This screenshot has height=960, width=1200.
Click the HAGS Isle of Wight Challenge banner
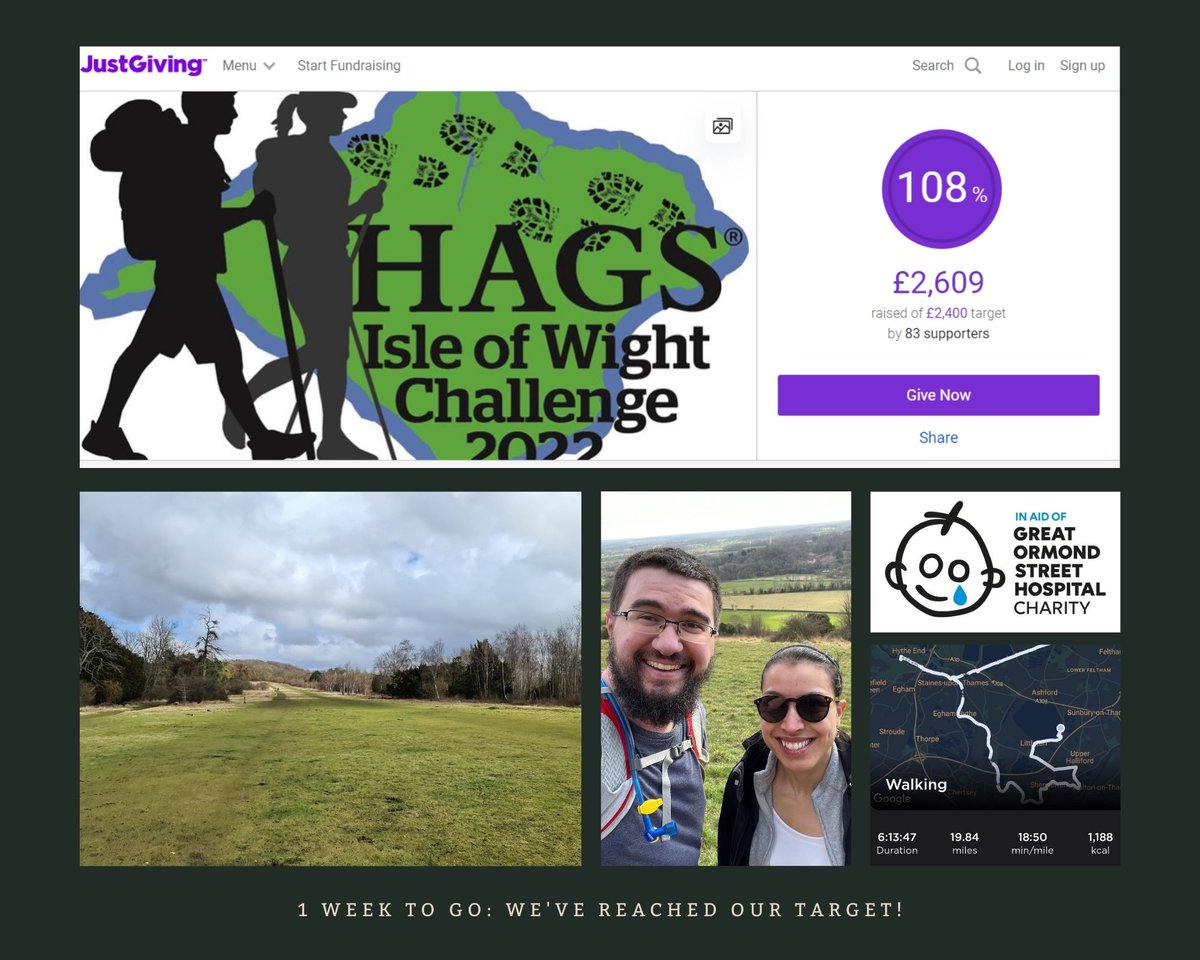(418, 276)
